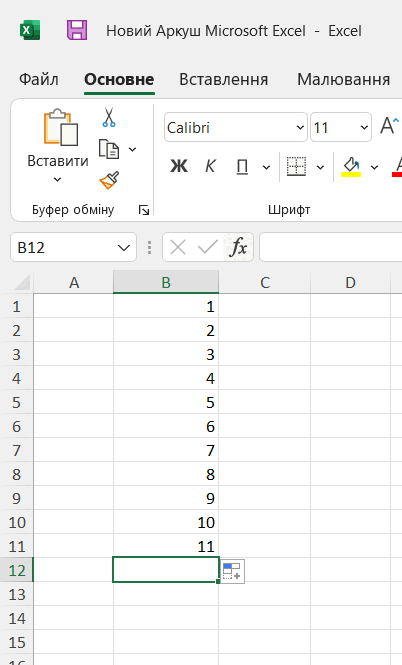The image size is (402, 665).
Task: Confirm entry with formula bar checkmark
Action: pos(208,247)
